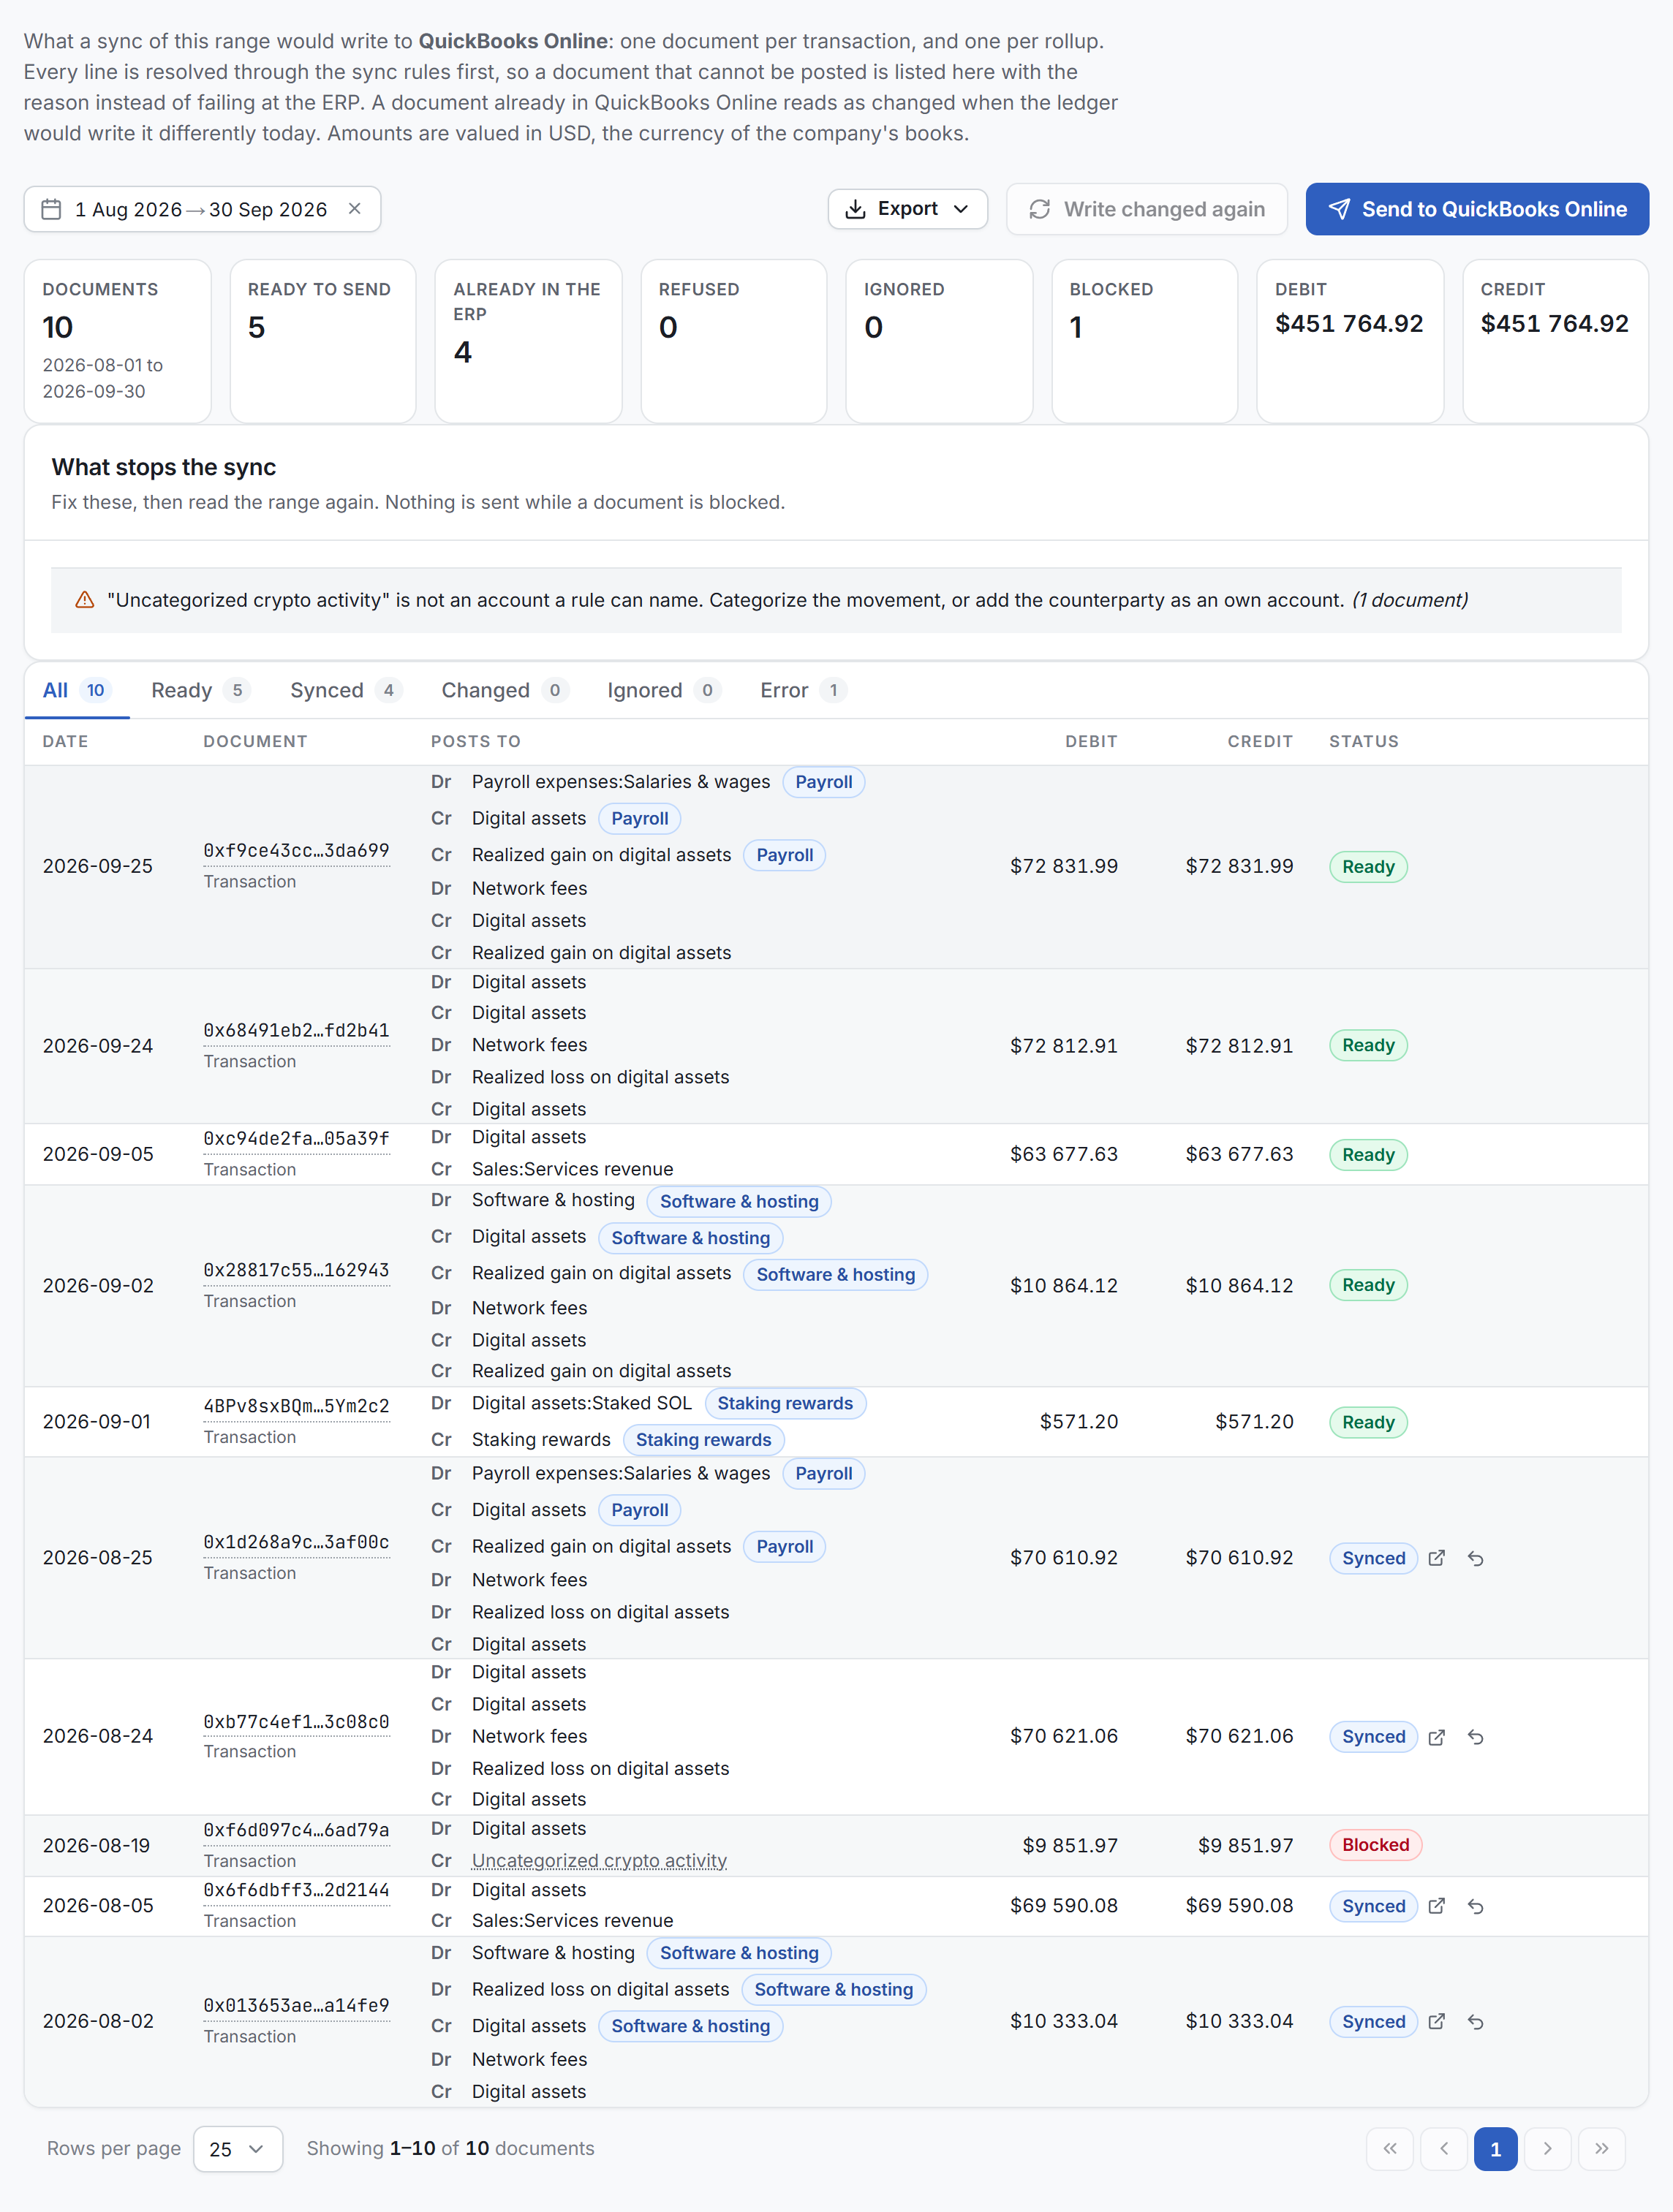Screen dimensions: 1673x2212
Task: Go to the last page
Action: click(1601, 2149)
